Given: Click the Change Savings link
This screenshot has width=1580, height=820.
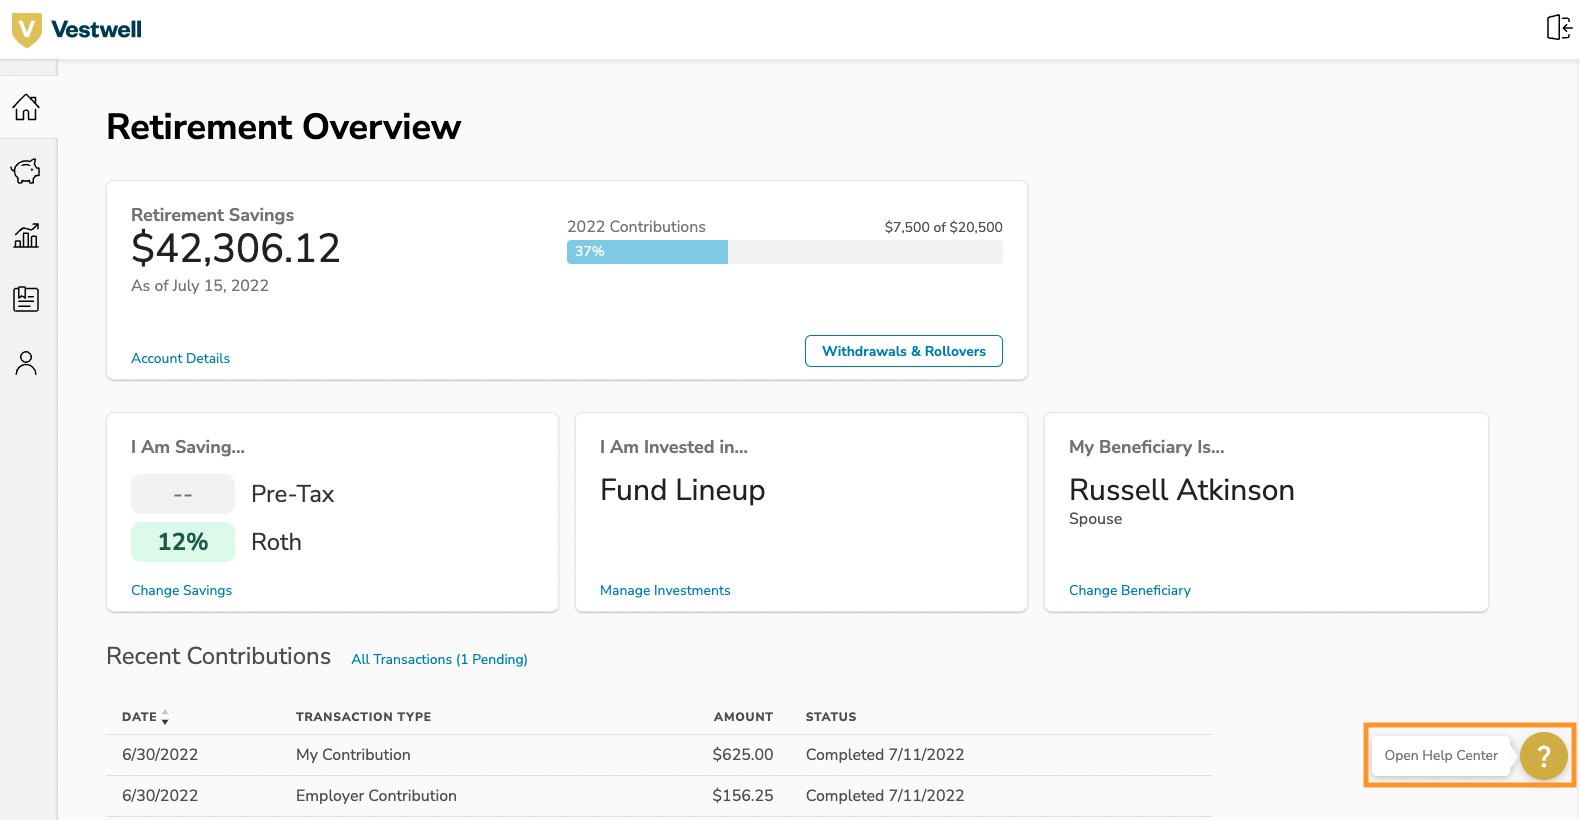Looking at the screenshot, I should tap(181, 590).
